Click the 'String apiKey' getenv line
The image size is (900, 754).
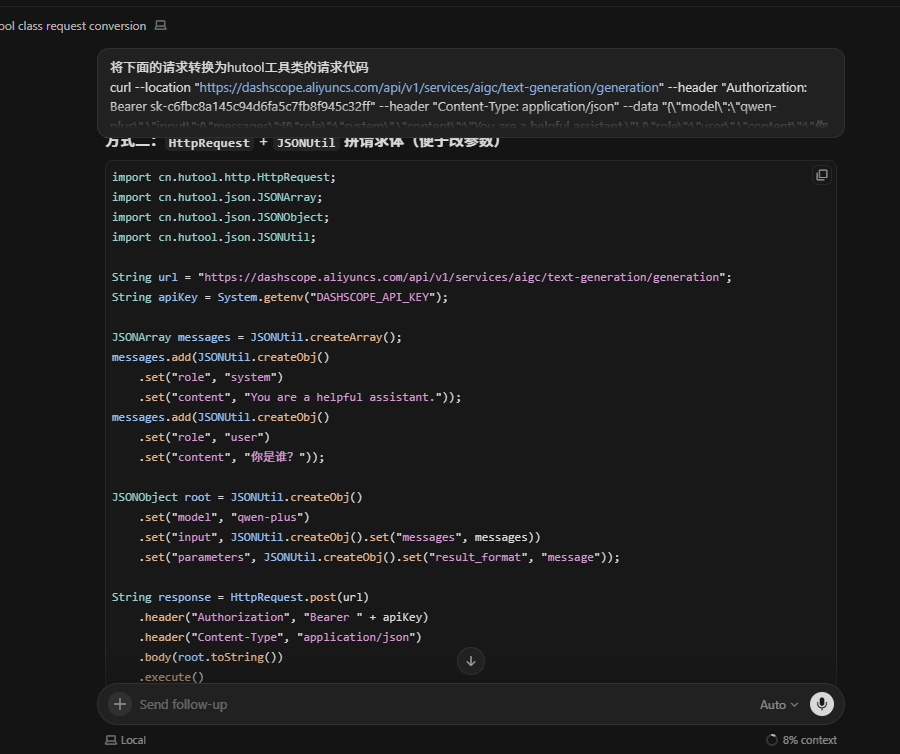click(280, 297)
